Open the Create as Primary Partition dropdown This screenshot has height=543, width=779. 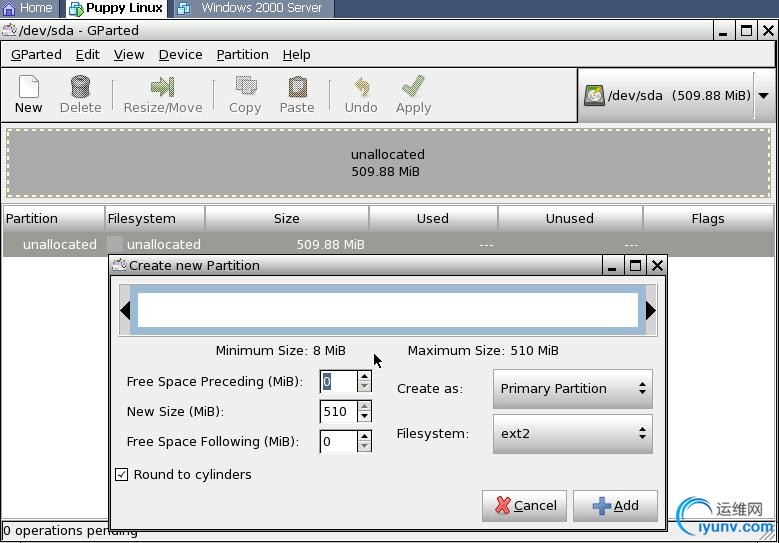572,388
